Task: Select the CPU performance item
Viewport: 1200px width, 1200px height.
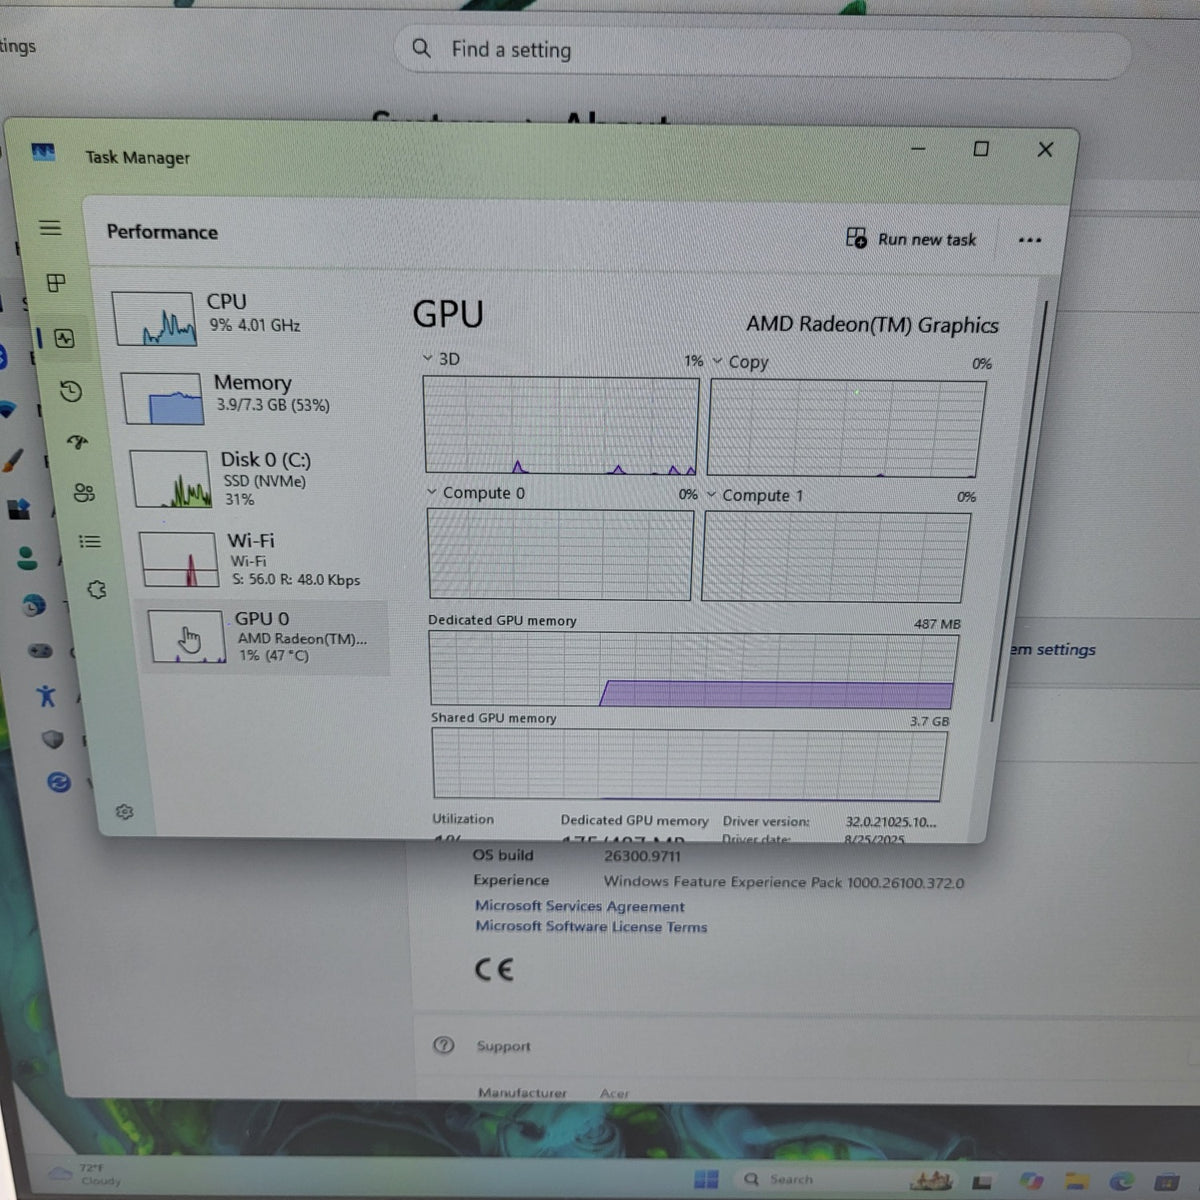Action: [x=244, y=316]
